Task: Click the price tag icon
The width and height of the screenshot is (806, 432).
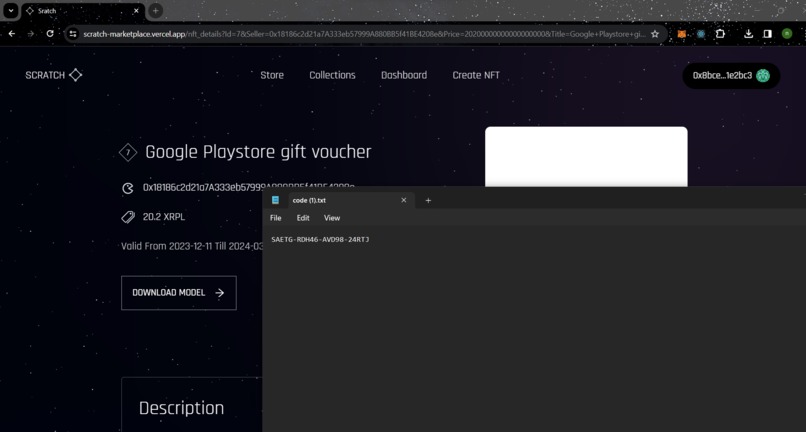Action: click(127, 217)
